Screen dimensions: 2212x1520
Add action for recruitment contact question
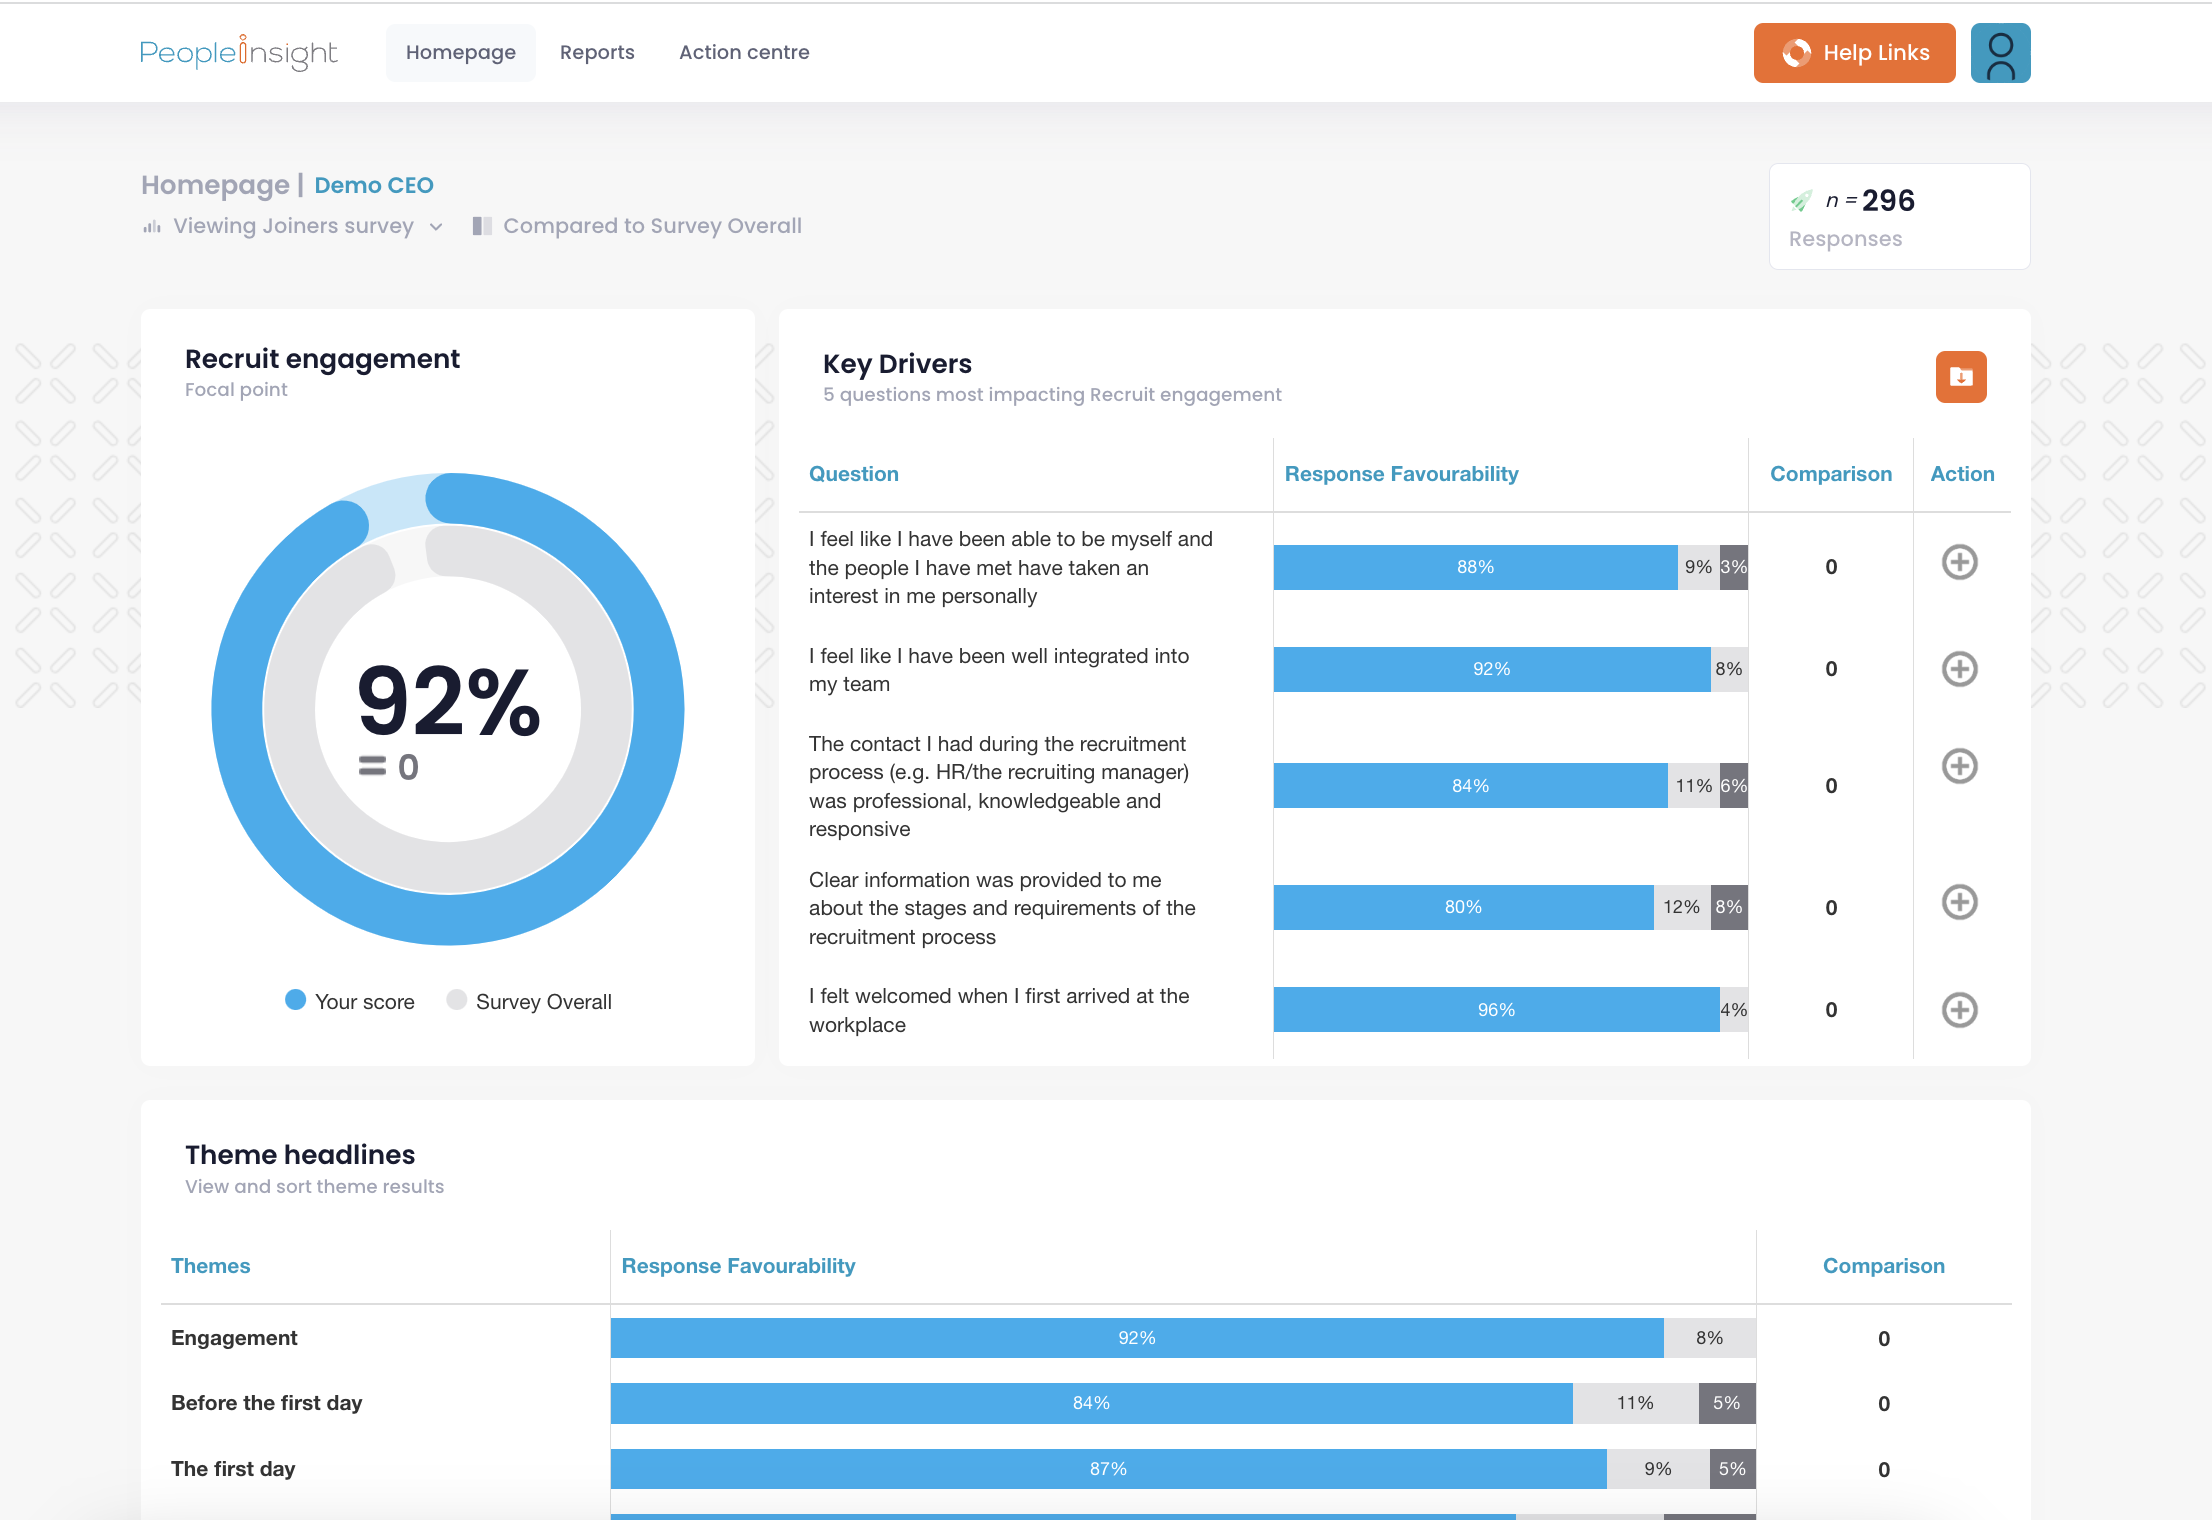[x=1960, y=766]
